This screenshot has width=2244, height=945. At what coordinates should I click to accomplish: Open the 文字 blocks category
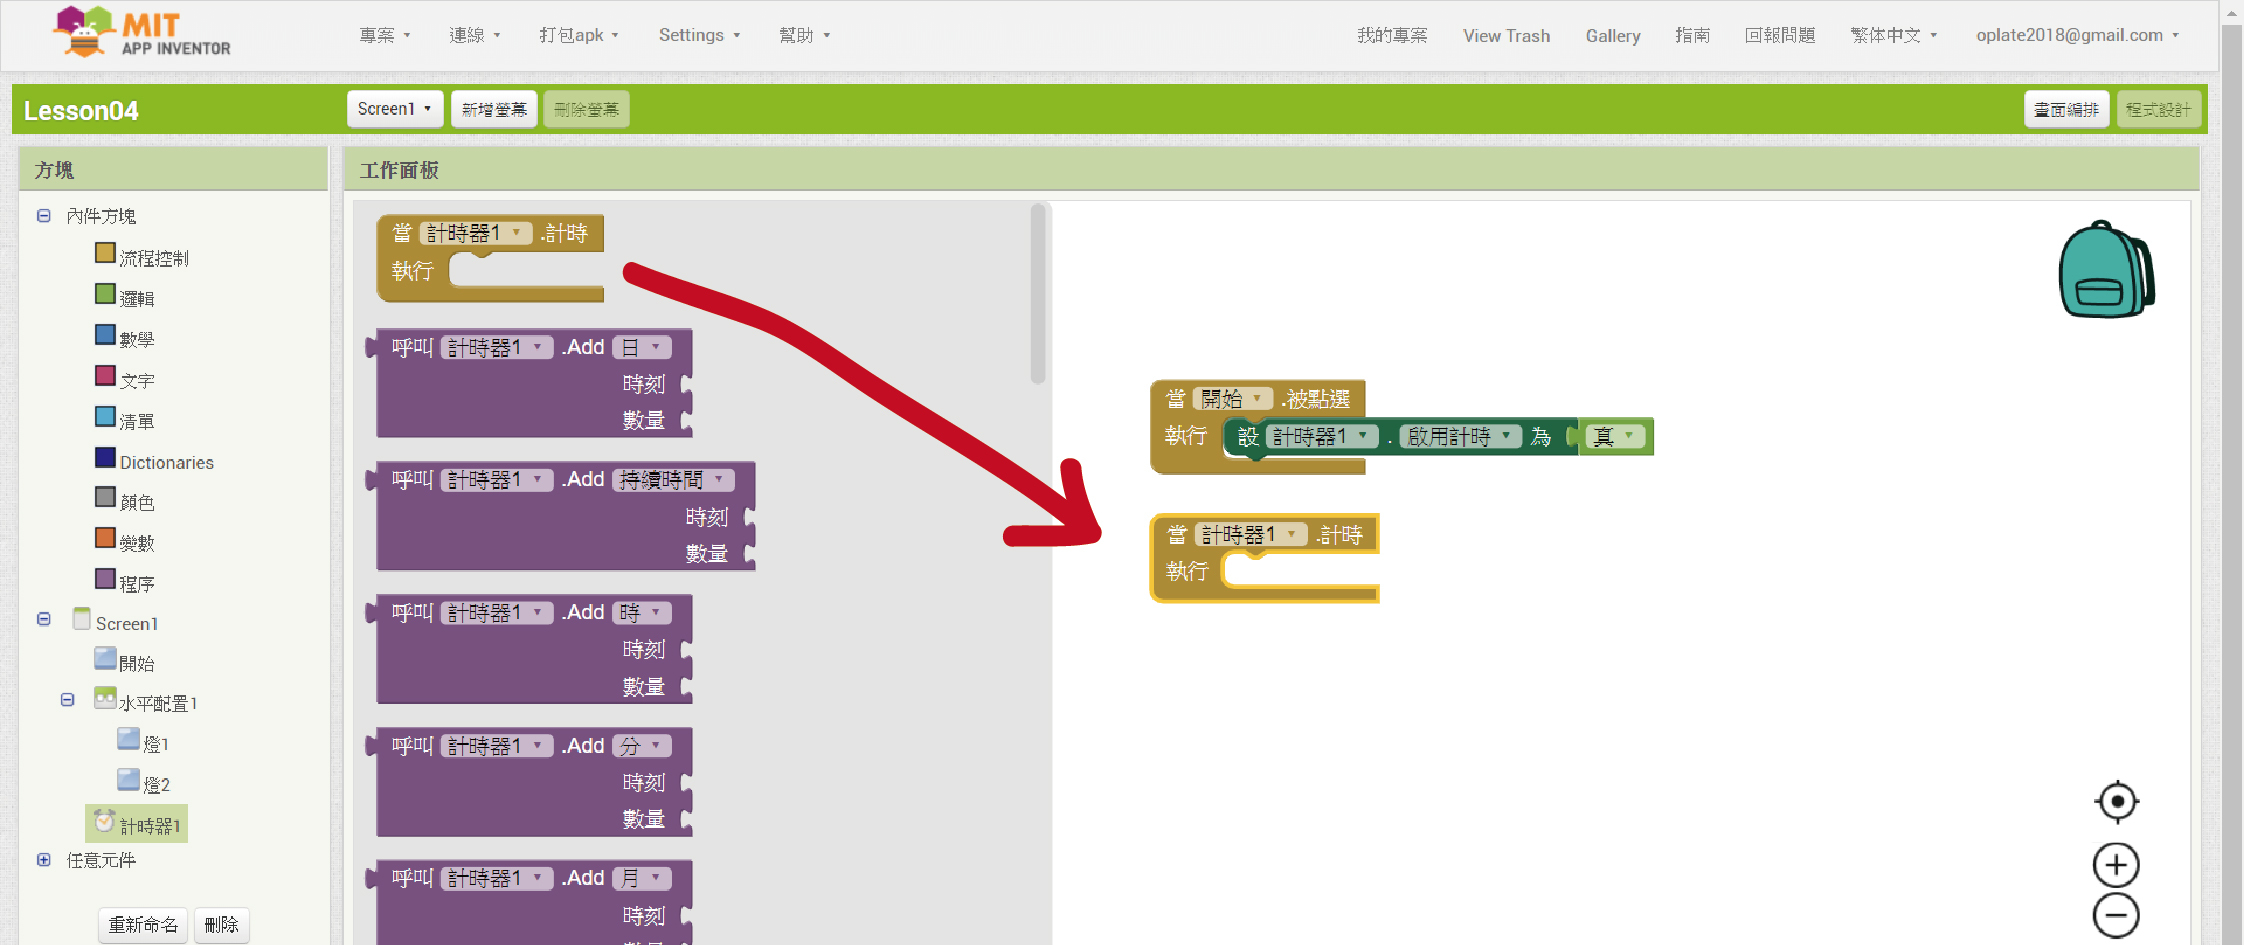point(137,380)
